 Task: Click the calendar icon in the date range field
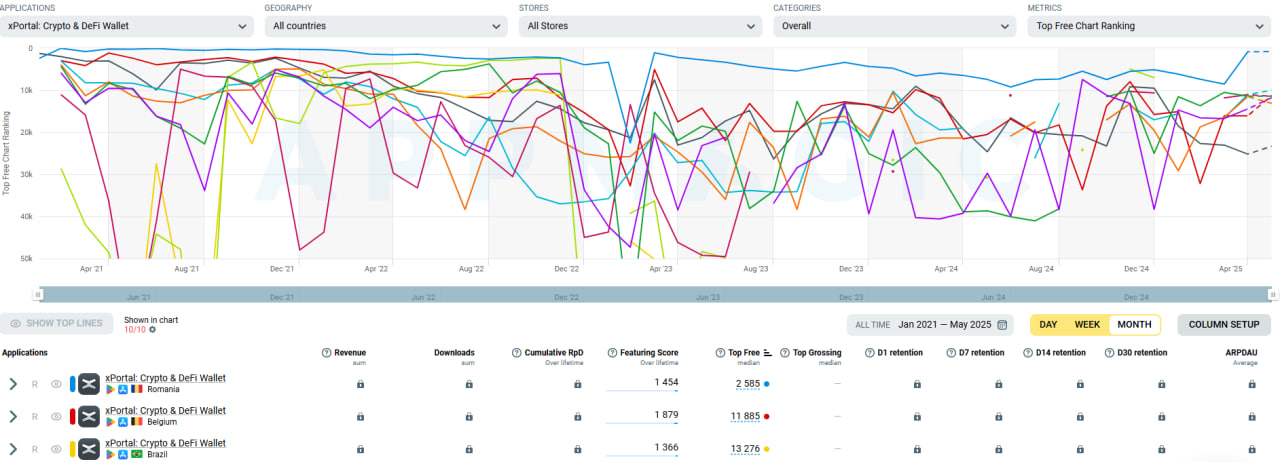point(1003,325)
